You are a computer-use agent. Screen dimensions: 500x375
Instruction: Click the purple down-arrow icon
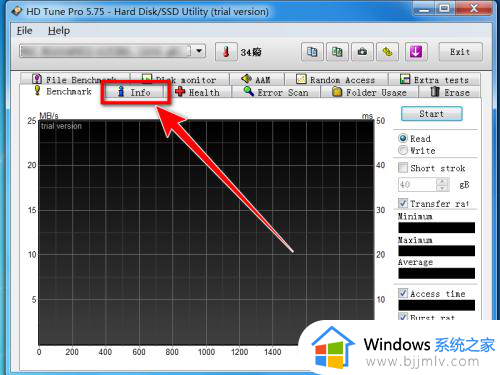(x=416, y=52)
